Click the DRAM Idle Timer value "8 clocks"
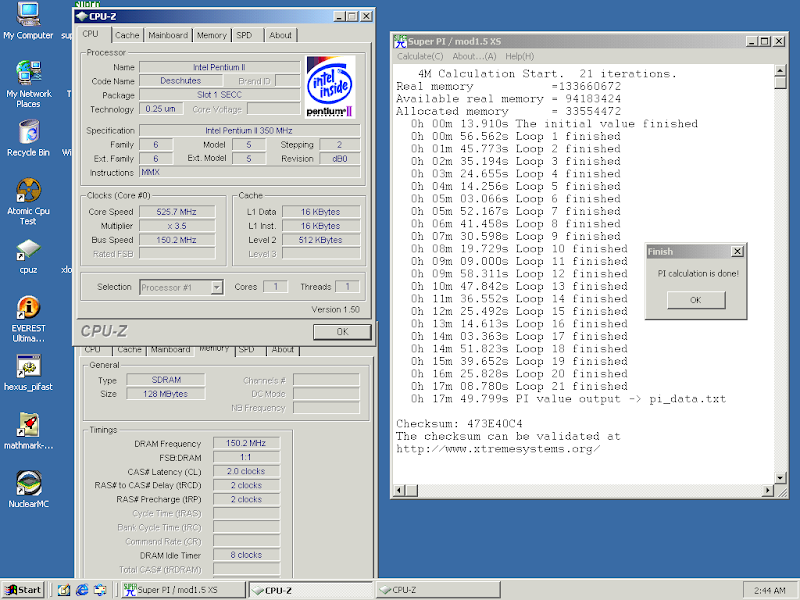 [x=246, y=555]
